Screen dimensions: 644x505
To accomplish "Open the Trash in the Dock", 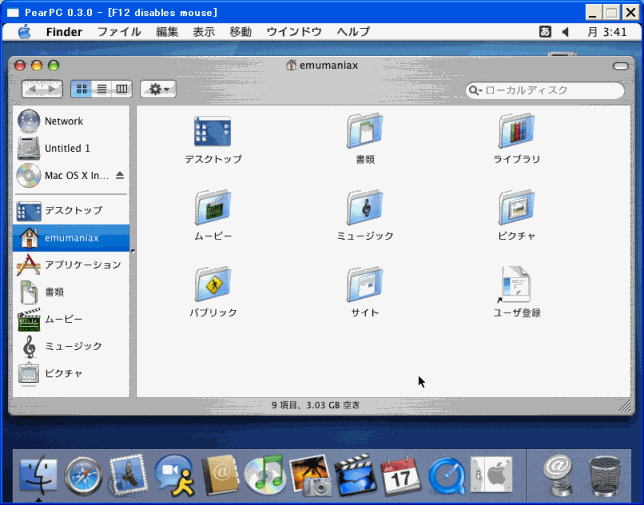I will click(x=603, y=474).
